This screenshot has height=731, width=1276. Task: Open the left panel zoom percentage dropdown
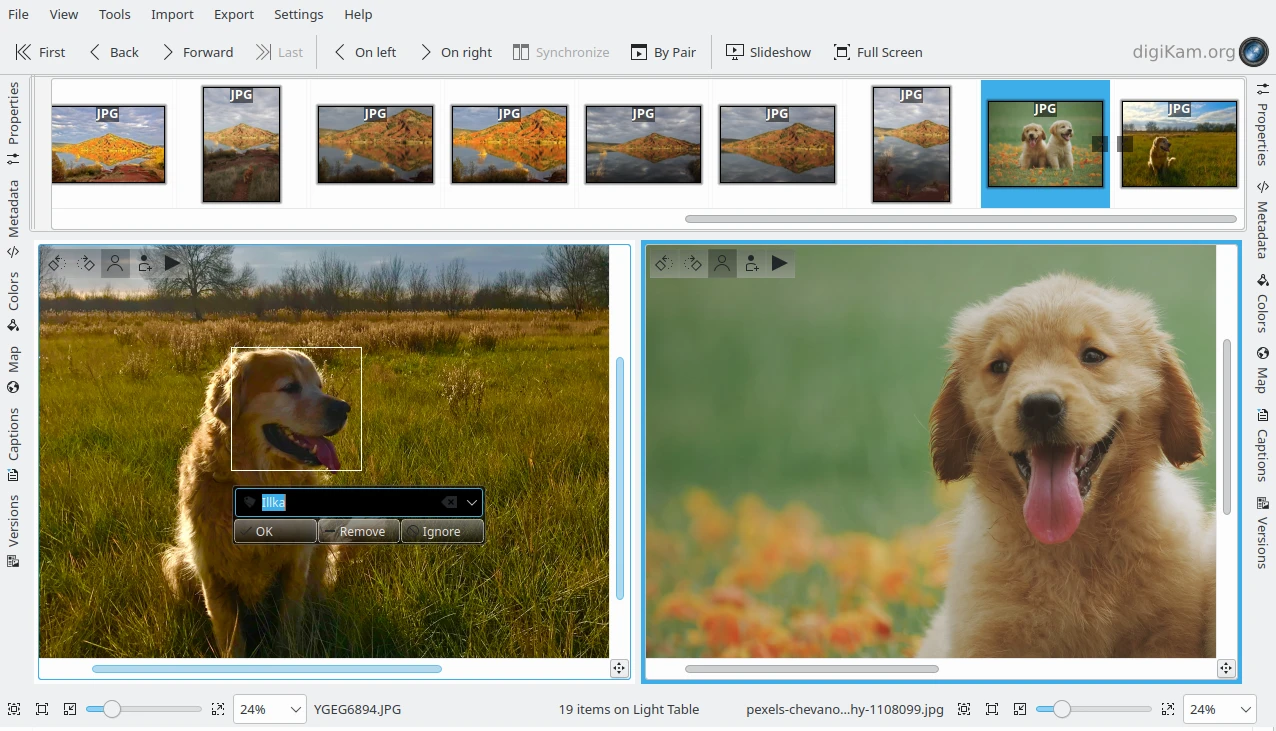295,709
